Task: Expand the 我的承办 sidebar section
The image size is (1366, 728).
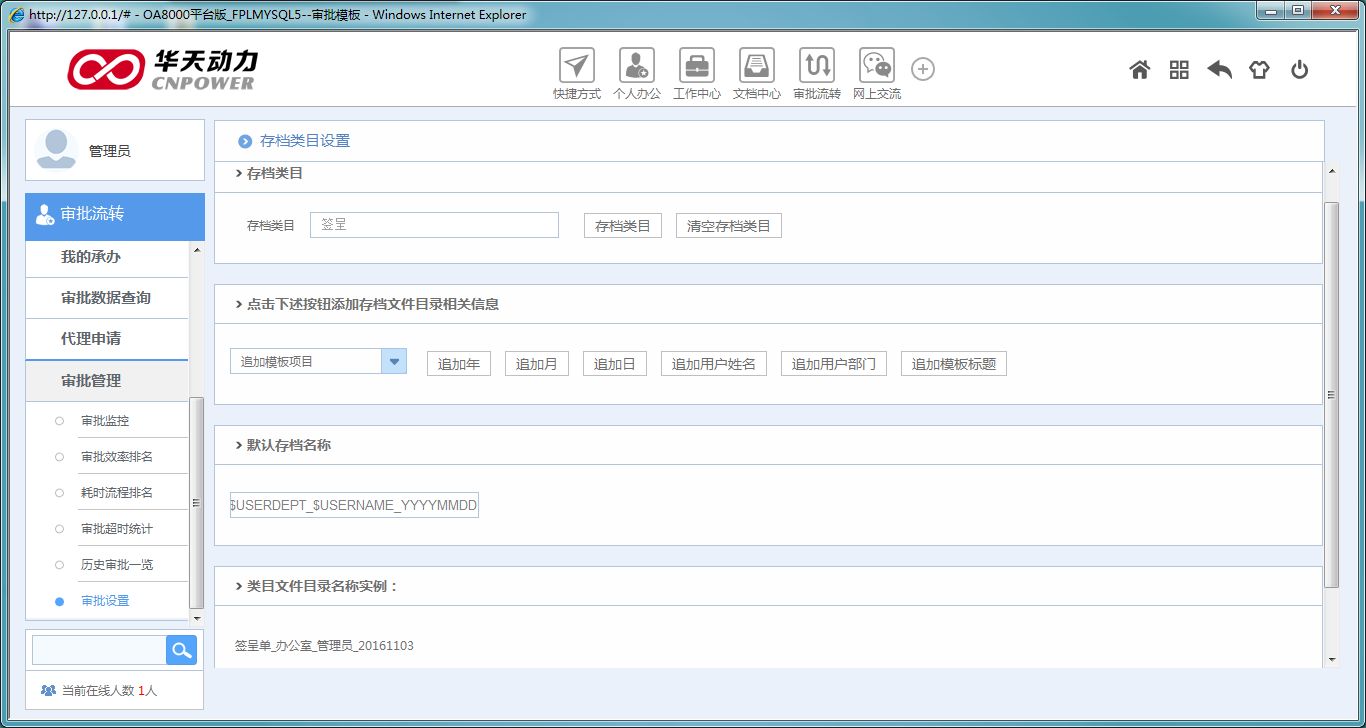Action: click(107, 257)
